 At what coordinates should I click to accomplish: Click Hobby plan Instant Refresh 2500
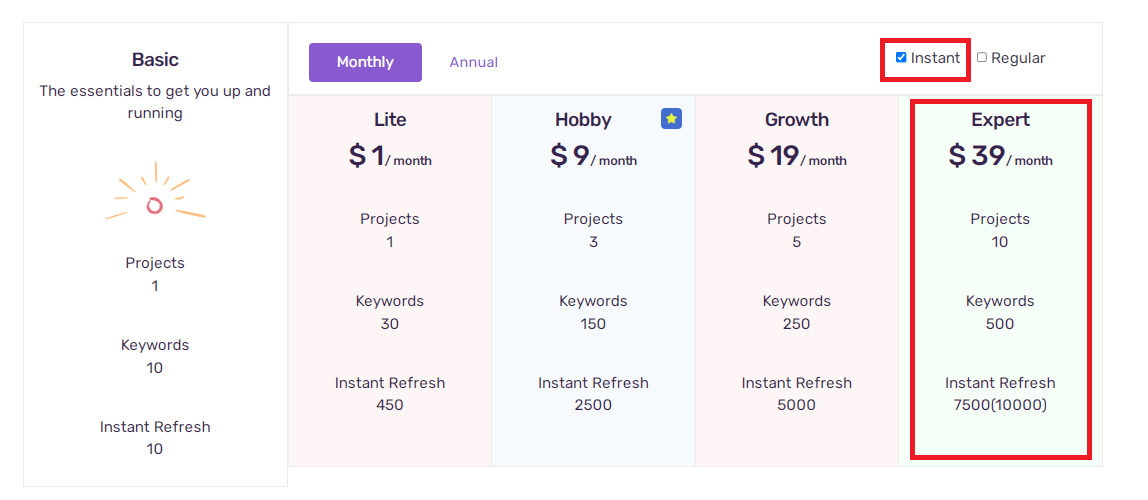click(593, 405)
